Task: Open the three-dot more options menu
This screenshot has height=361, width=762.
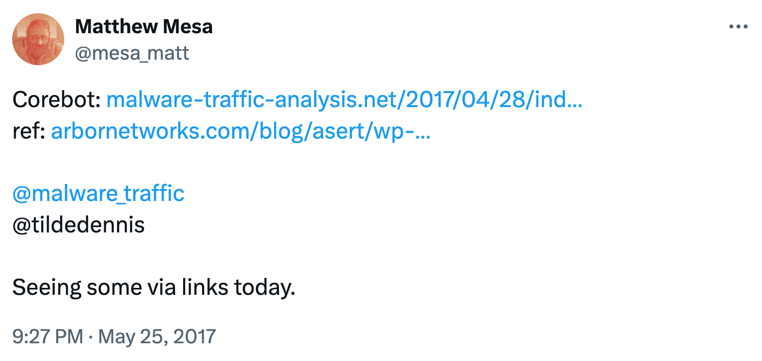Action: point(738,27)
